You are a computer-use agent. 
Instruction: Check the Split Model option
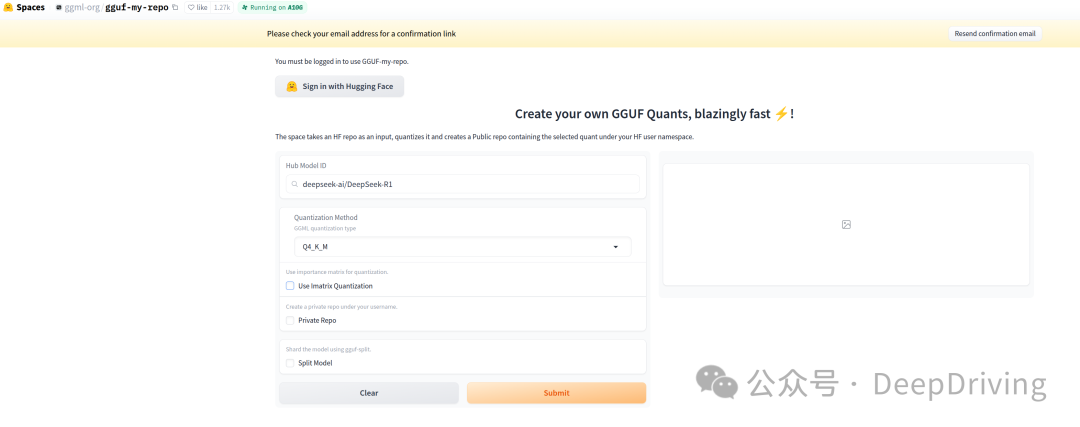pos(290,363)
